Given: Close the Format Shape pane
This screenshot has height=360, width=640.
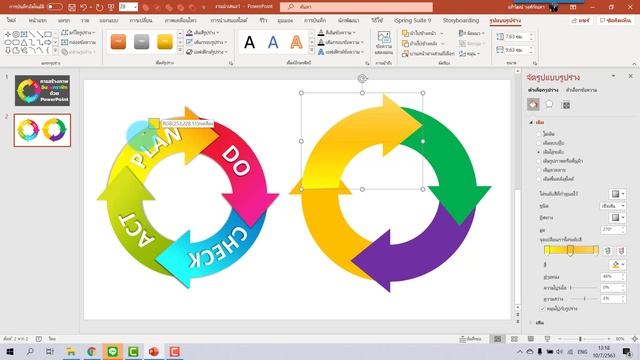Looking at the screenshot, I should coord(630,76).
